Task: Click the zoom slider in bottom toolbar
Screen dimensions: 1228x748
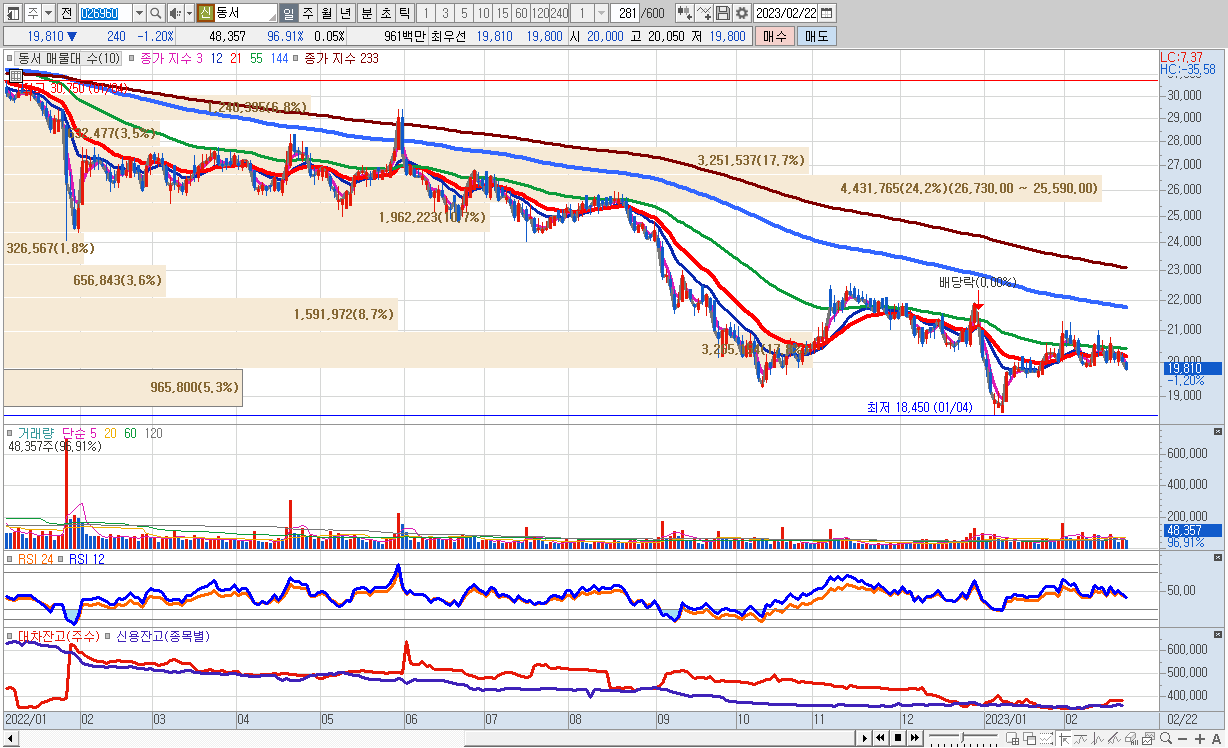Action: [964, 738]
